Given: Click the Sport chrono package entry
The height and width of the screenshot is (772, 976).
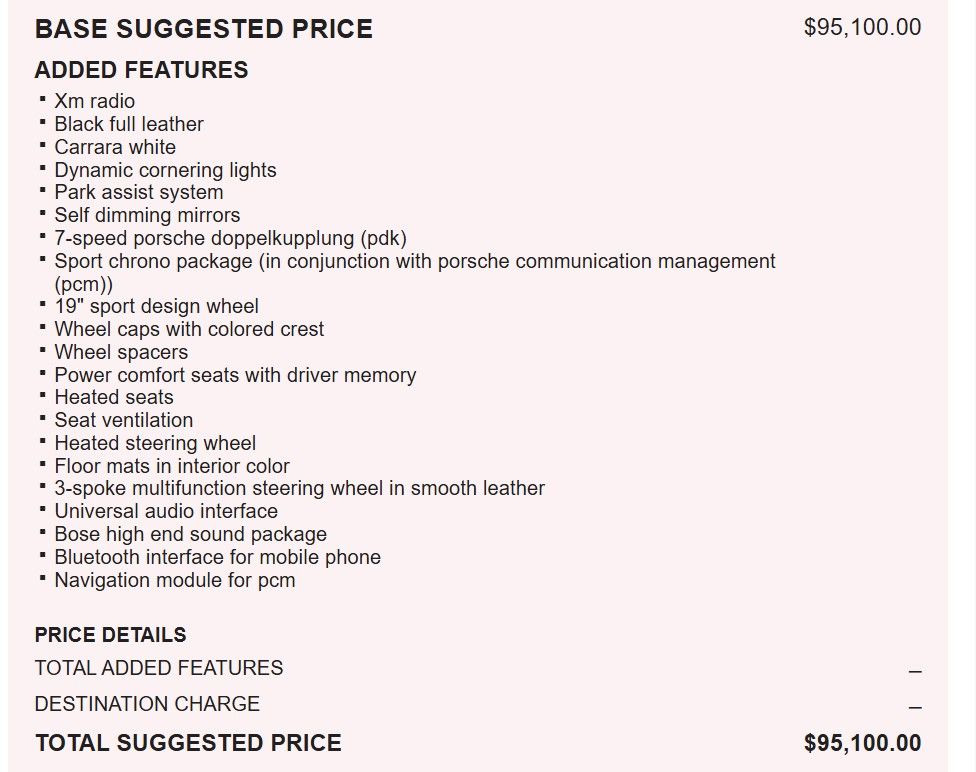Looking at the screenshot, I should tap(414, 261).
